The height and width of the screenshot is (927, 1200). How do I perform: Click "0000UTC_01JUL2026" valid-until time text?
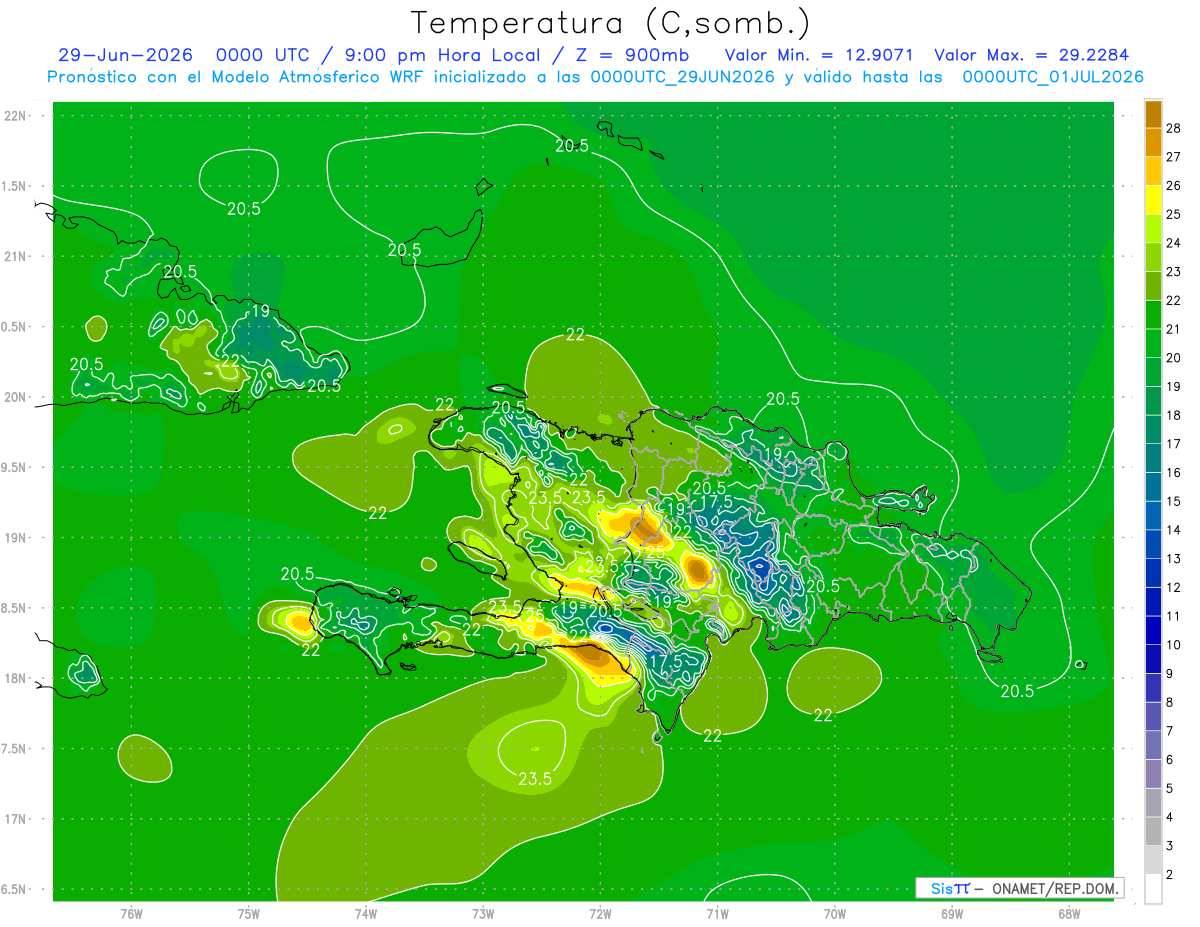coord(1053,77)
